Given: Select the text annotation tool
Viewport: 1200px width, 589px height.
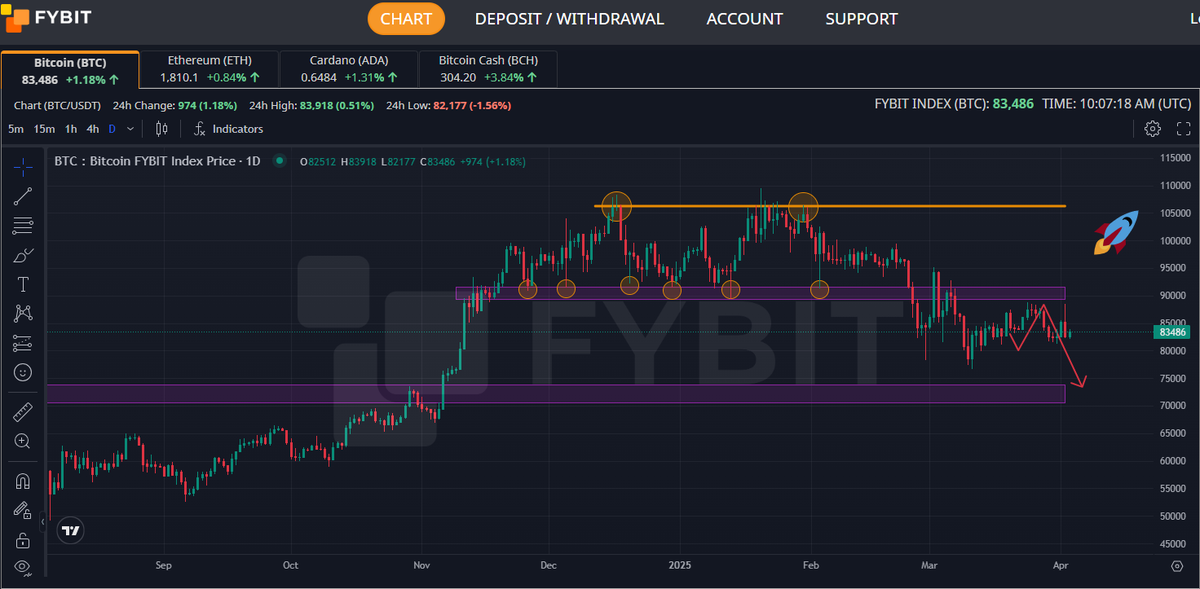Looking at the screenshot, I should (x=23, y=284).
